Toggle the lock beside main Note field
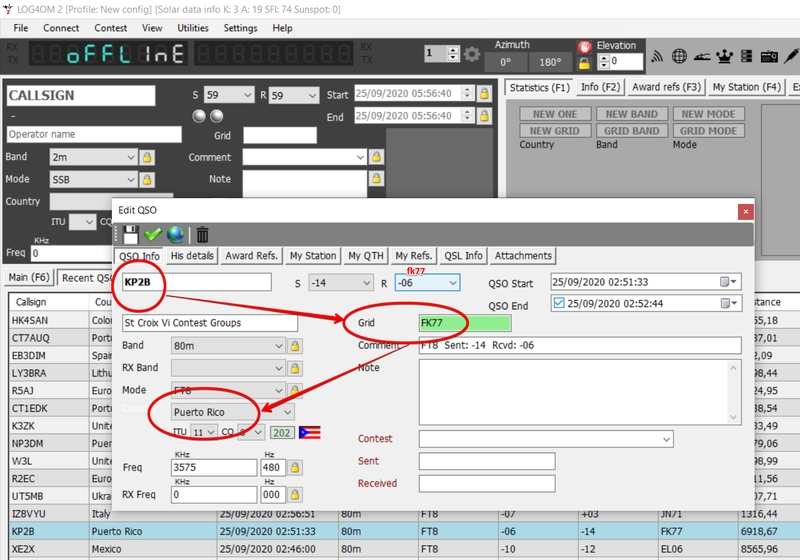800x560 pixels. [376, 179]
